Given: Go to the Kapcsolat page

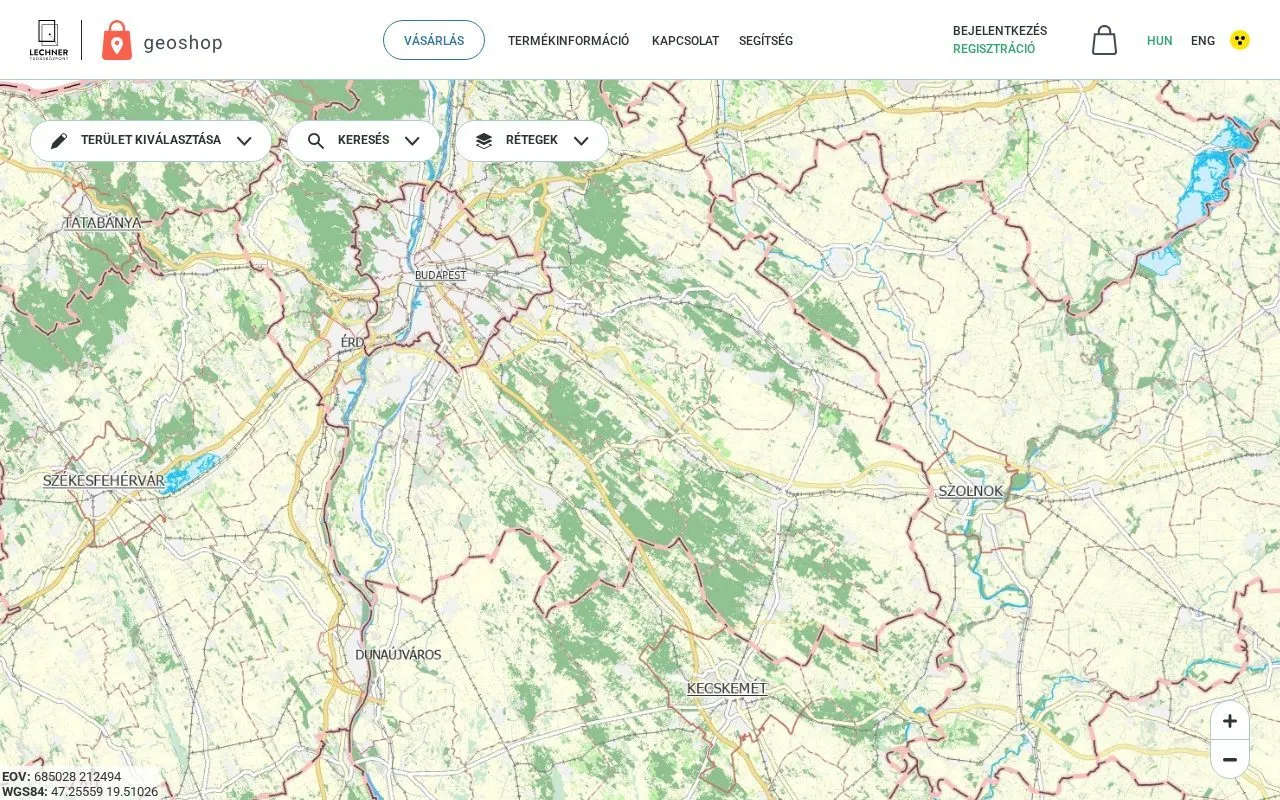Looking at the screenshot, I should pos(685,41).
